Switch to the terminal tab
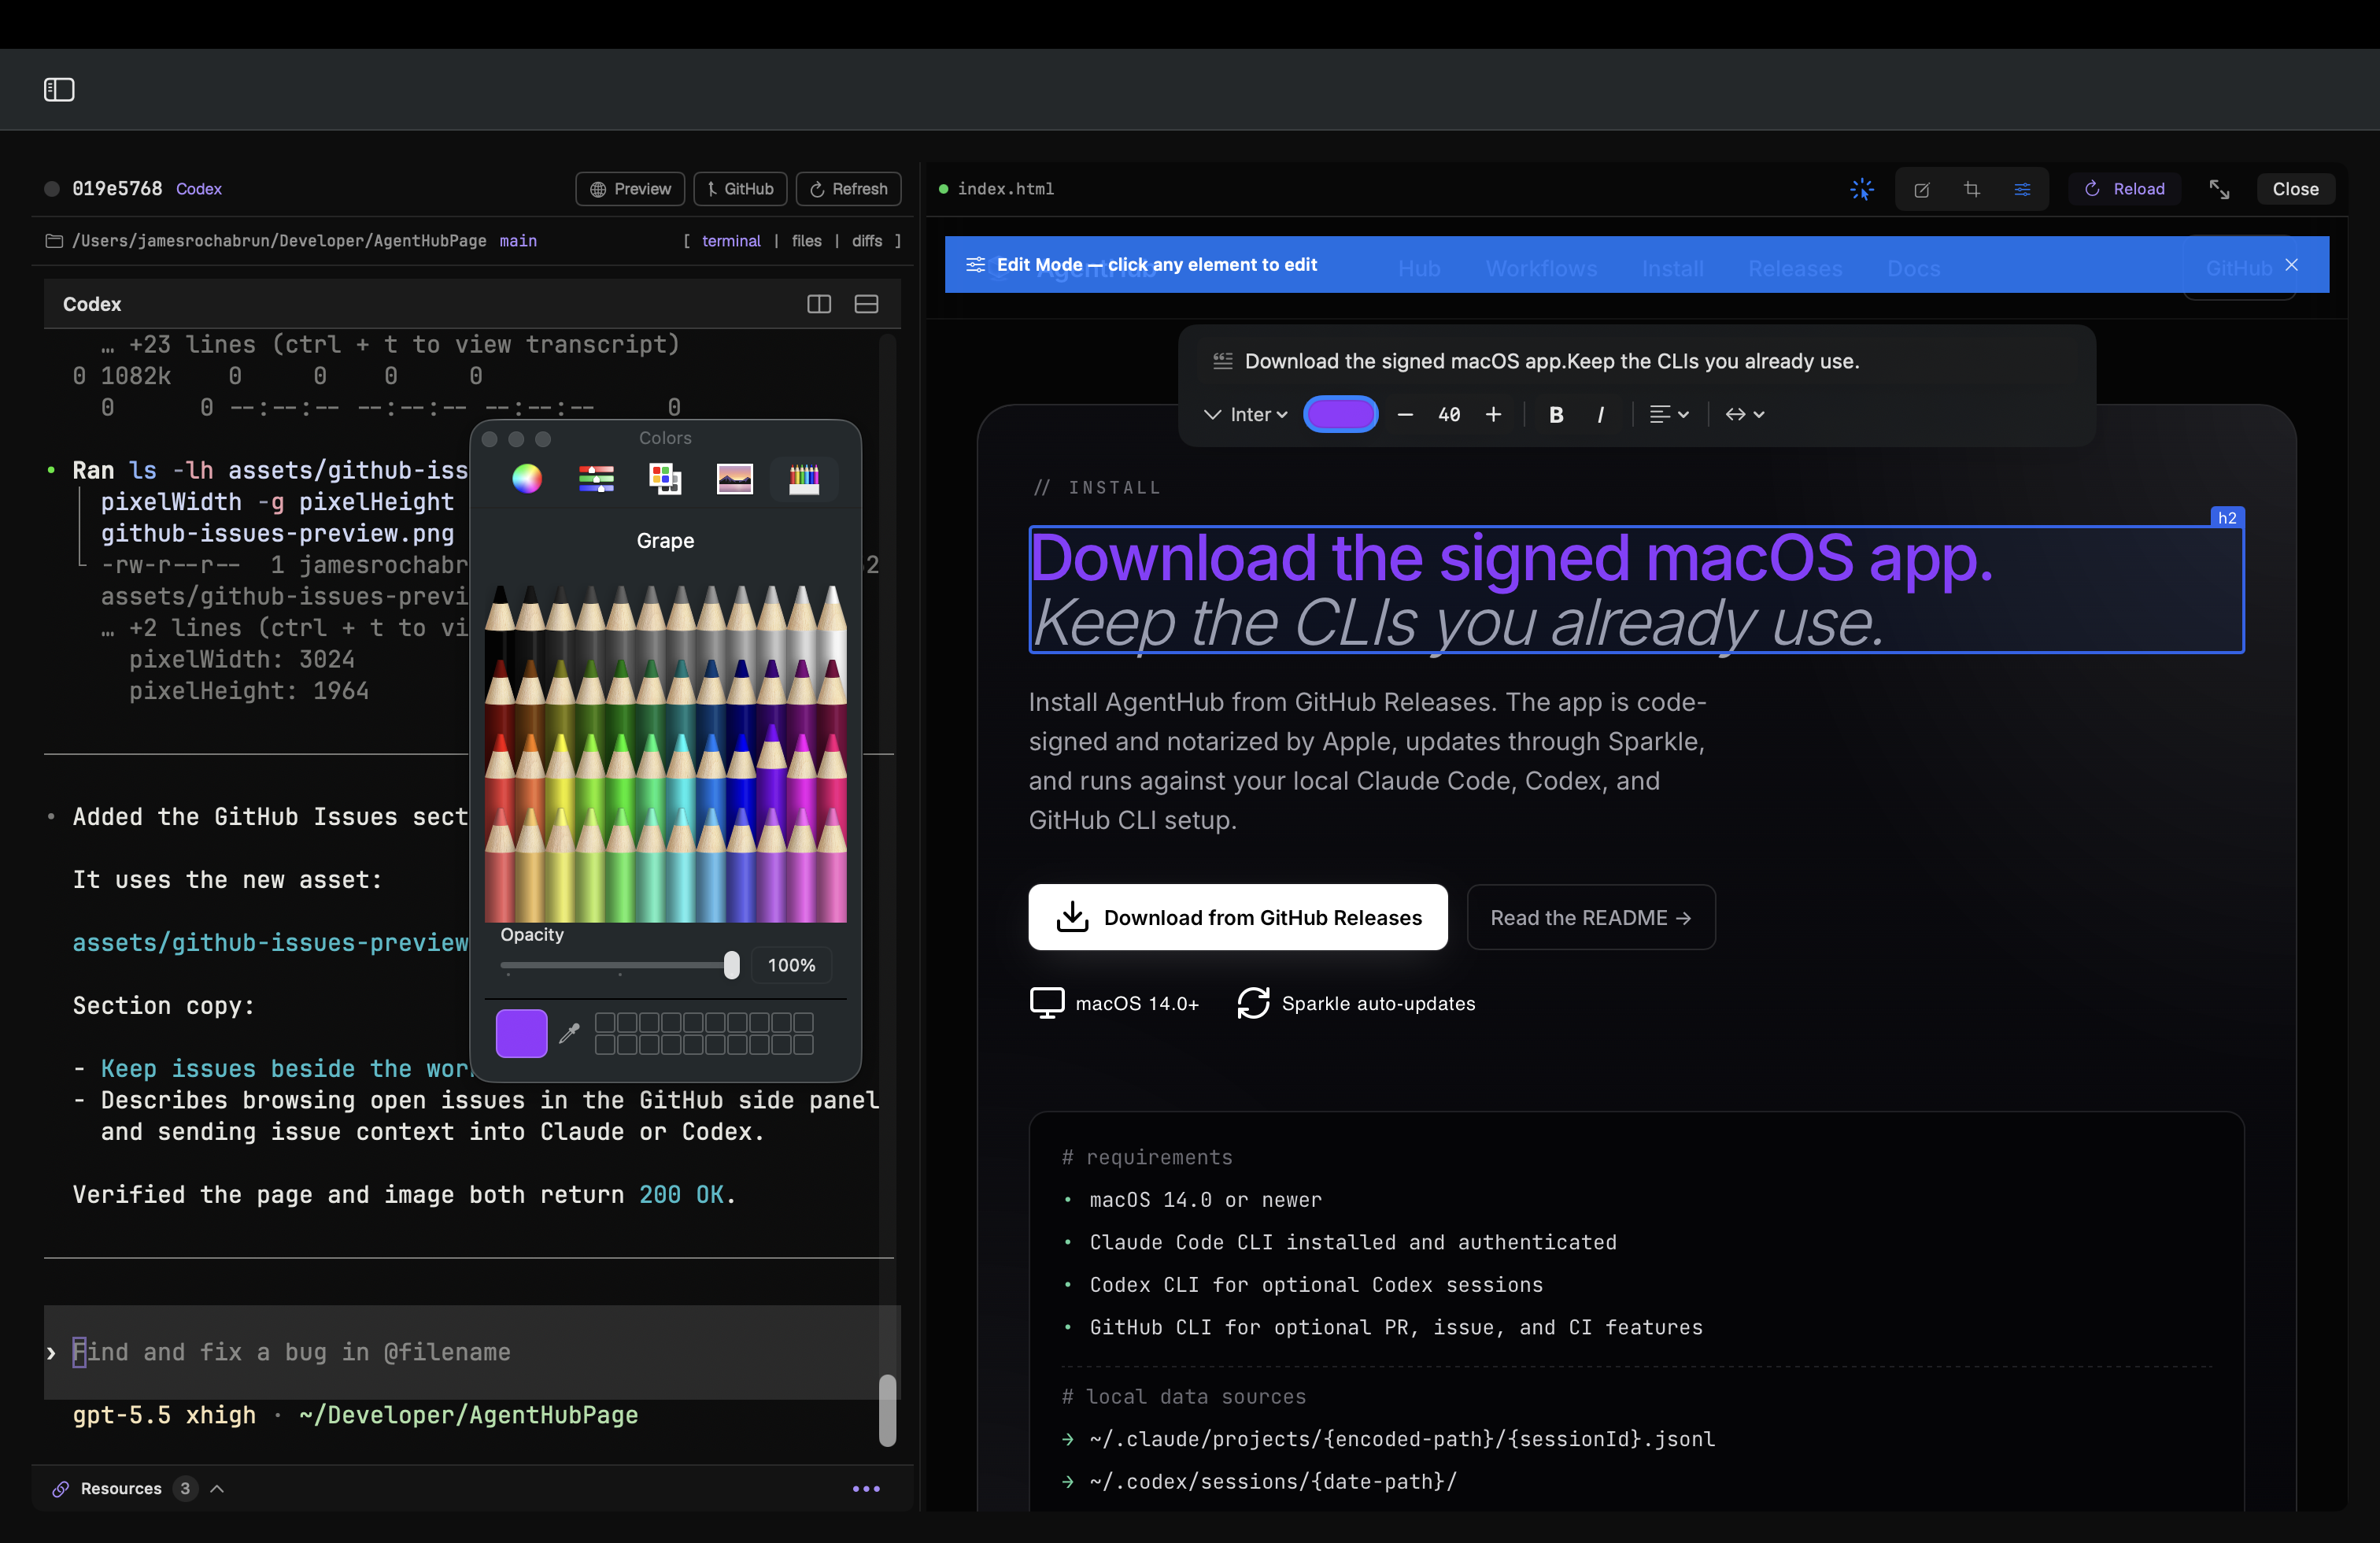The width and height of the screenshot is (2380, 1543). click(731, 241)
